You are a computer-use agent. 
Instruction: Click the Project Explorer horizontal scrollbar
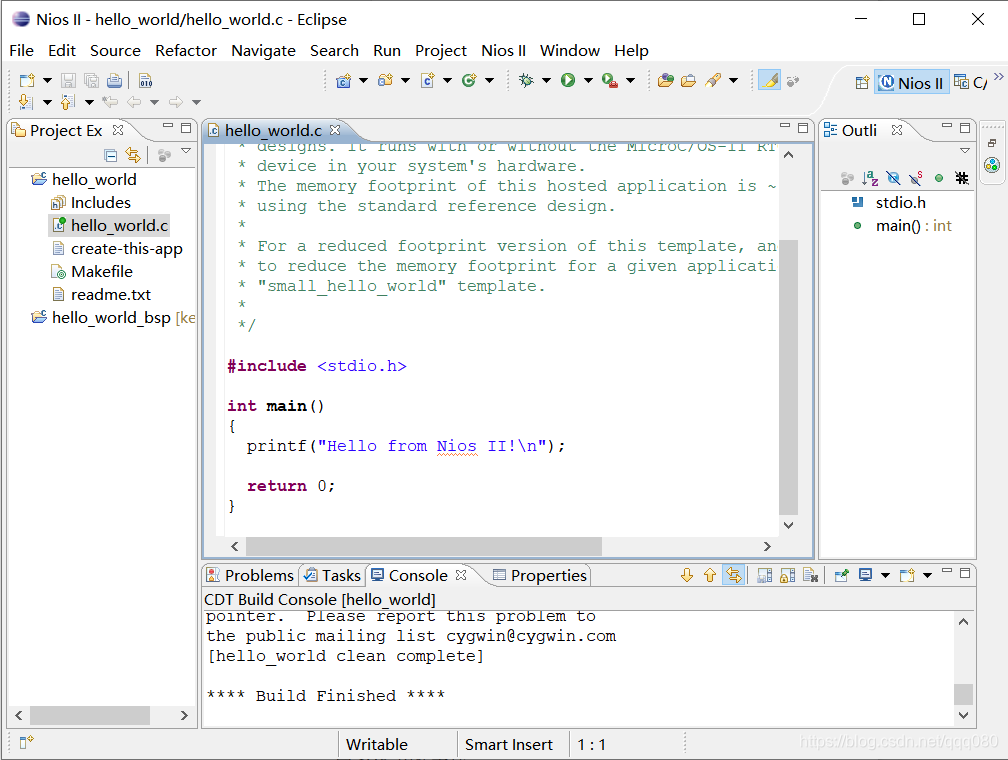point(90,715)
